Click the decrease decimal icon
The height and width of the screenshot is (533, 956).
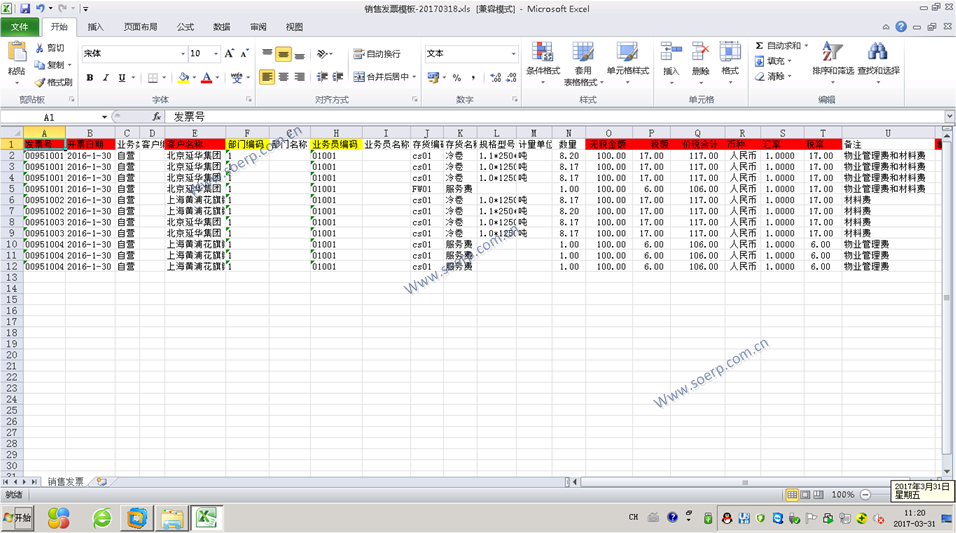pos(512,77)
